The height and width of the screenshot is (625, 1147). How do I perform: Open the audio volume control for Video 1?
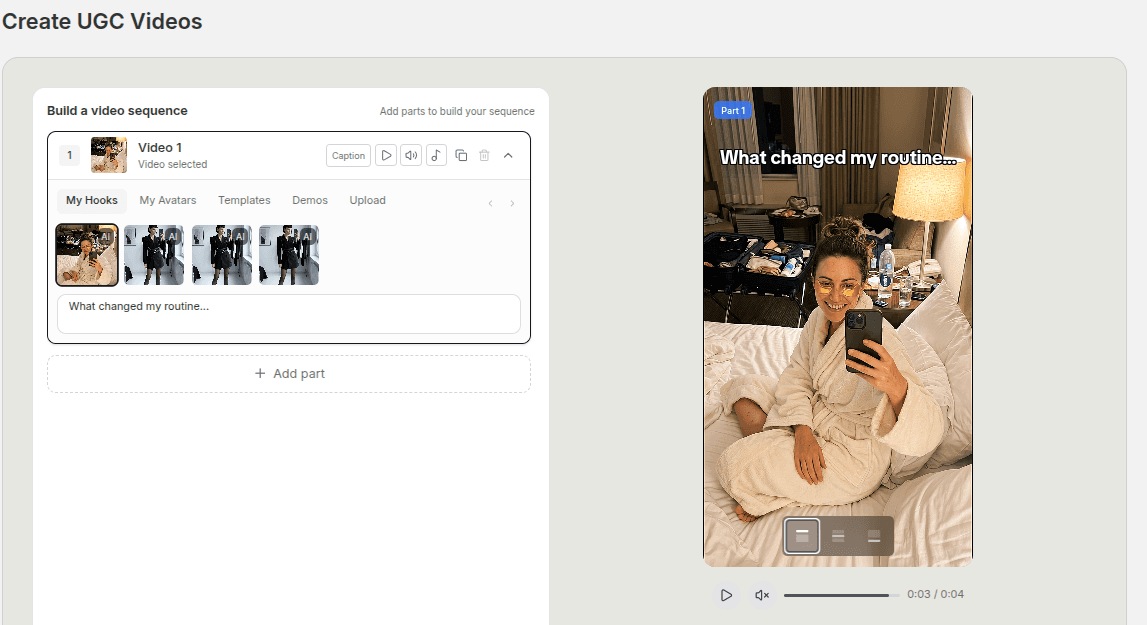[411, 155]
